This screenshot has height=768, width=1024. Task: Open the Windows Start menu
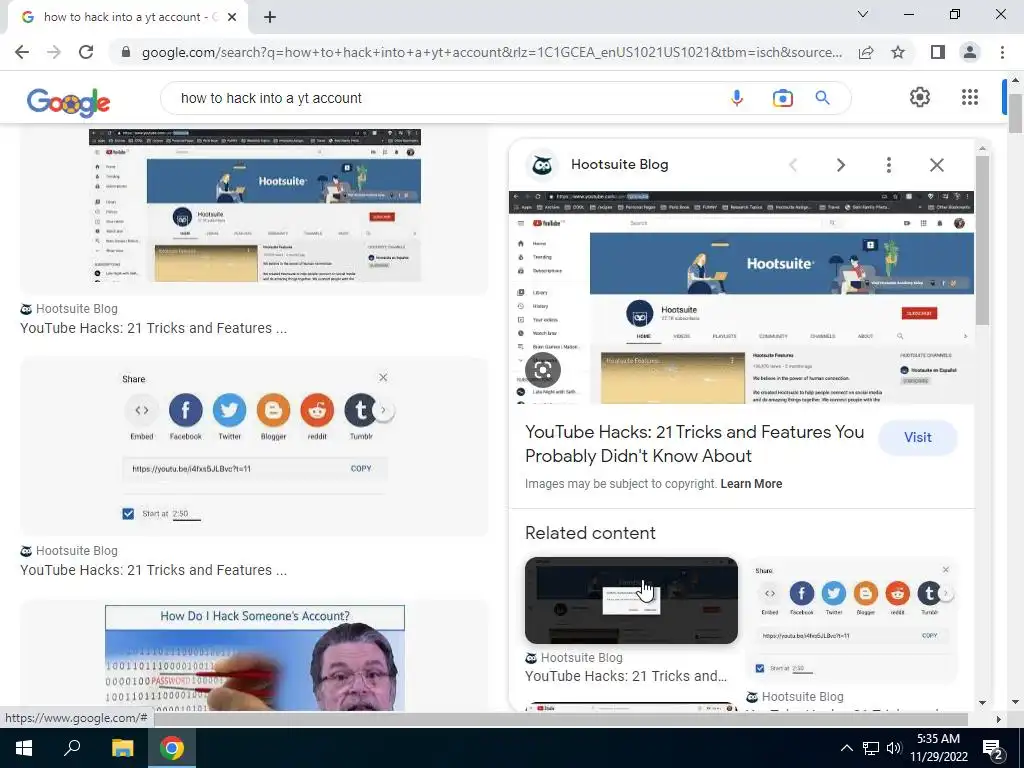[x=24, y=748]
